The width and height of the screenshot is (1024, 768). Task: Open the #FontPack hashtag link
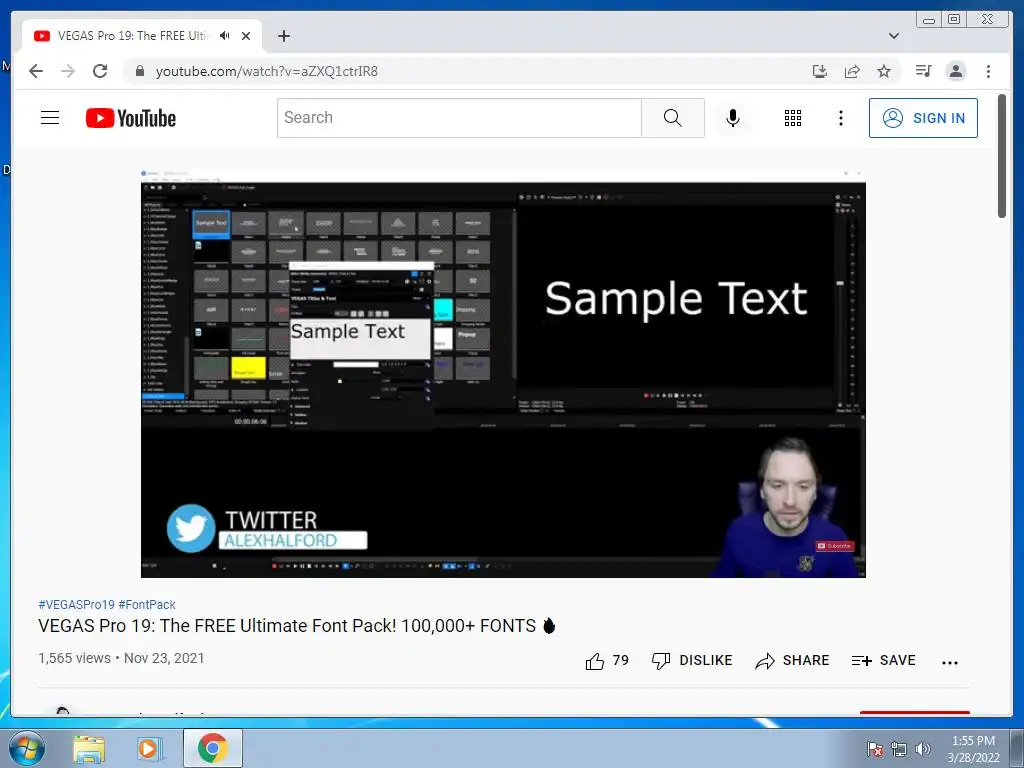(x=147, y=605)
